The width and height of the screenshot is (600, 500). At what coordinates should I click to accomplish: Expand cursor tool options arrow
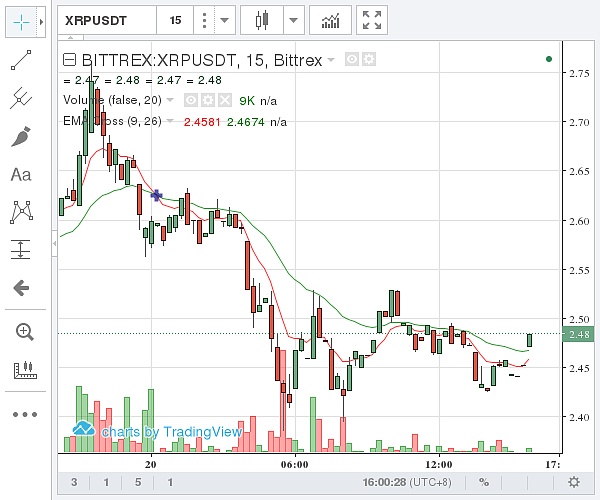point(41,22)
